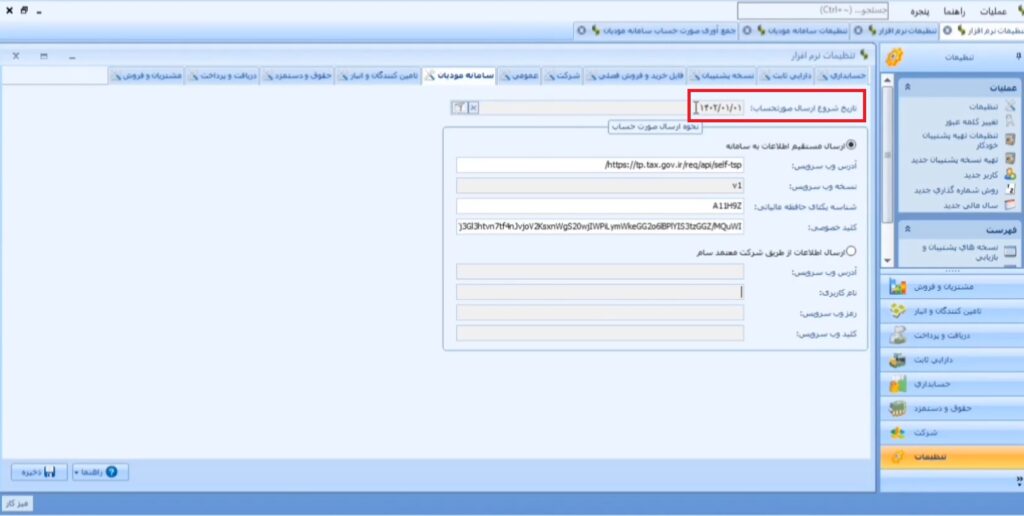Screen dimensions: 1024x516
Task: Open the تامین کنندگان و انبار module
Action: click(952, 312)
